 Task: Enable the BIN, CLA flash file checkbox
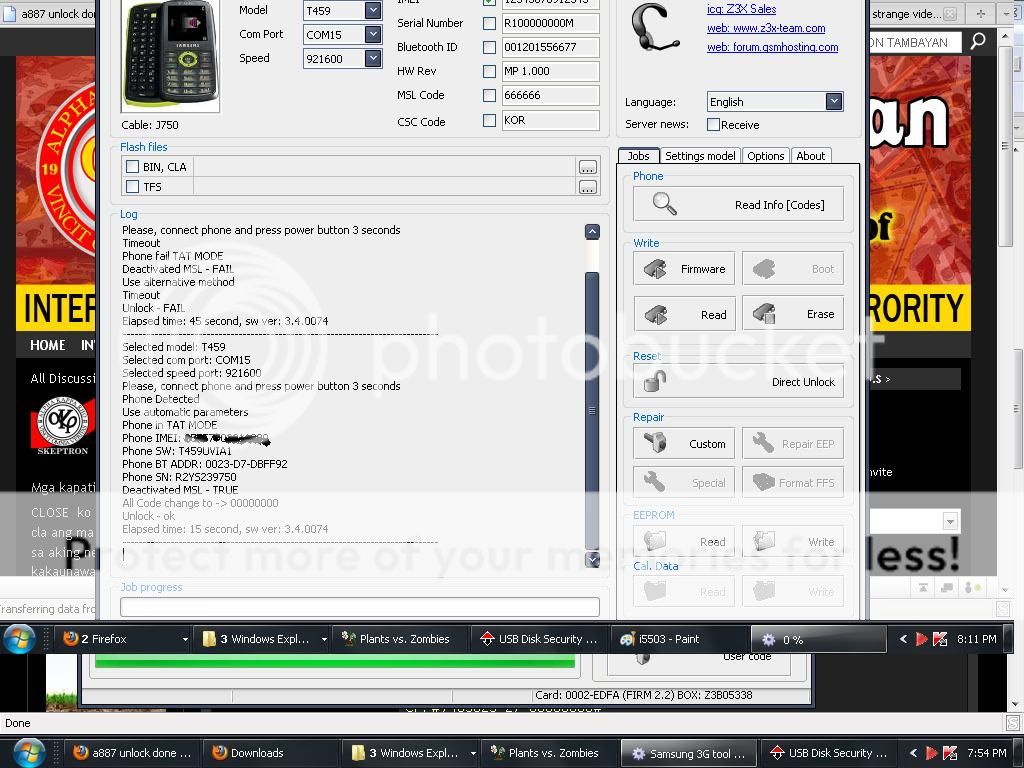(x=133, y=167)
